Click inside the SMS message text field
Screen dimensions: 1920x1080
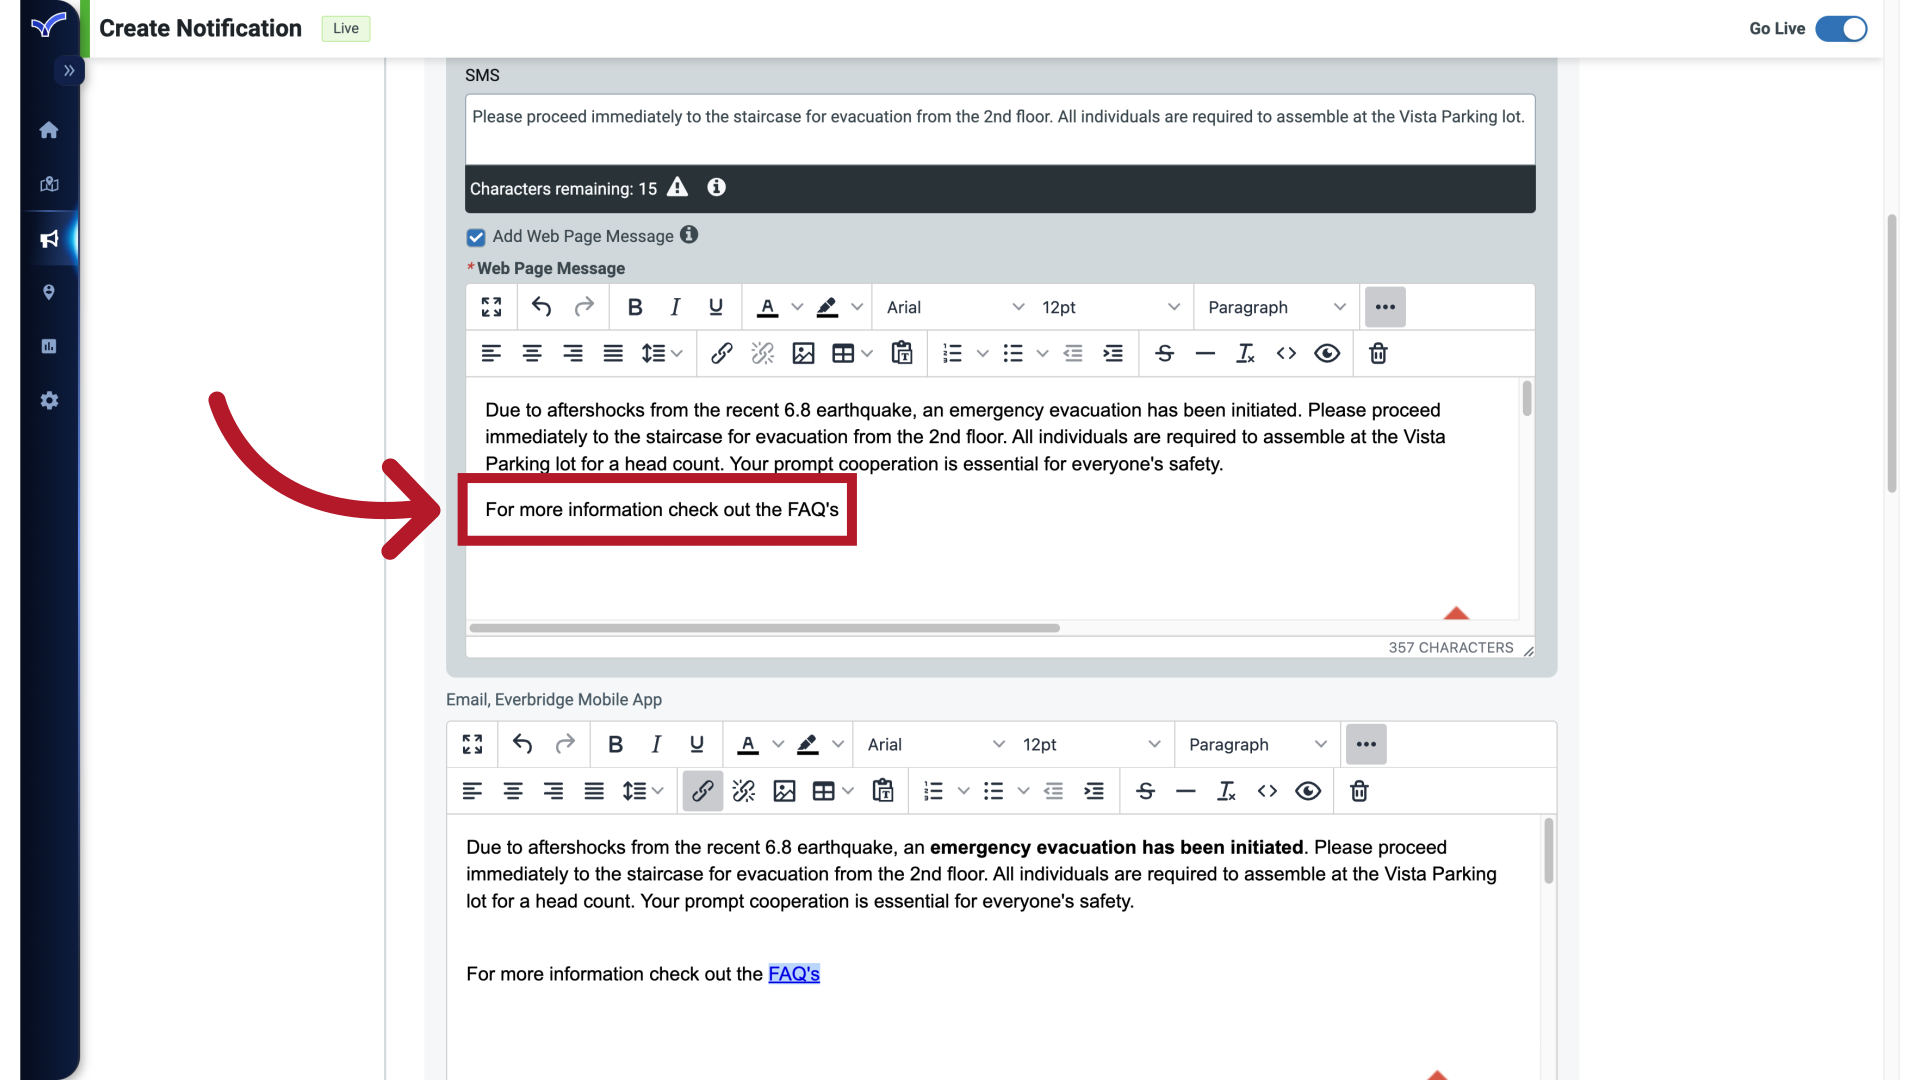pyautogui.click(x=1000, y=130)
